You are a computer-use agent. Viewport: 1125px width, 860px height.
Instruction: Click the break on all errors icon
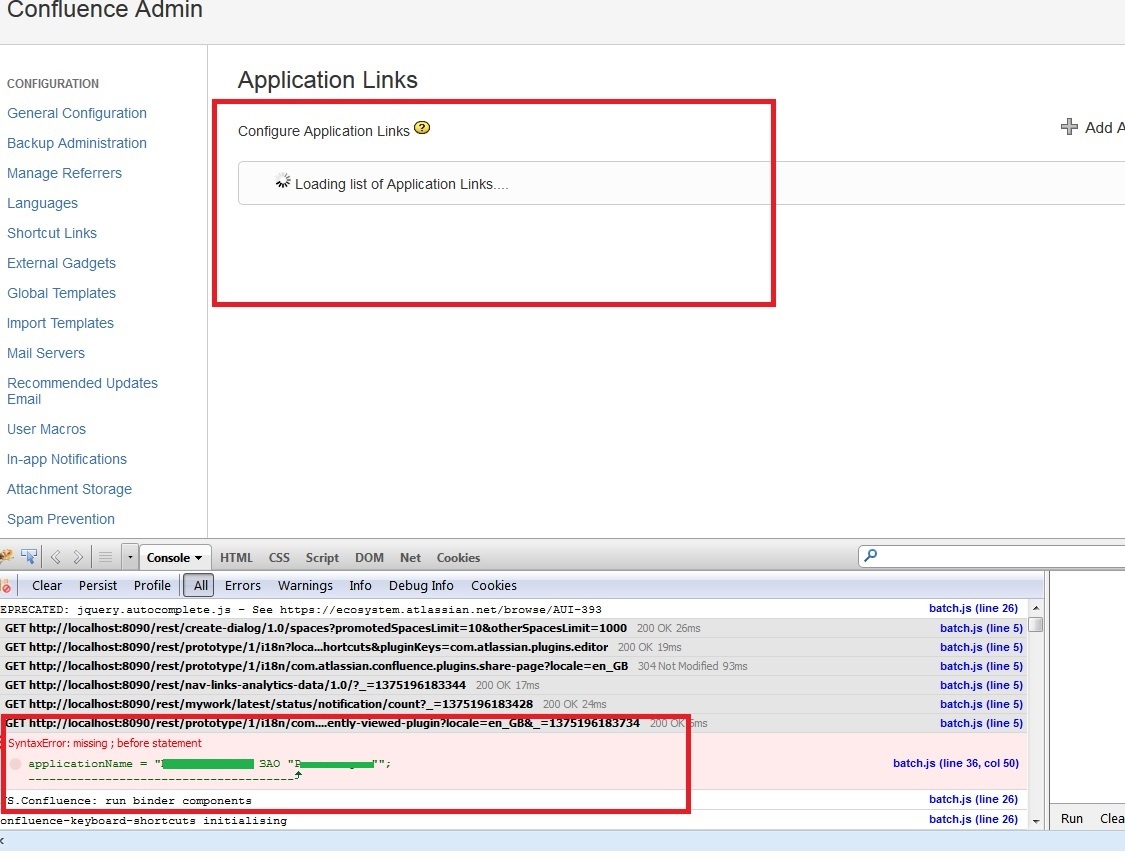(x=6, y=586)
